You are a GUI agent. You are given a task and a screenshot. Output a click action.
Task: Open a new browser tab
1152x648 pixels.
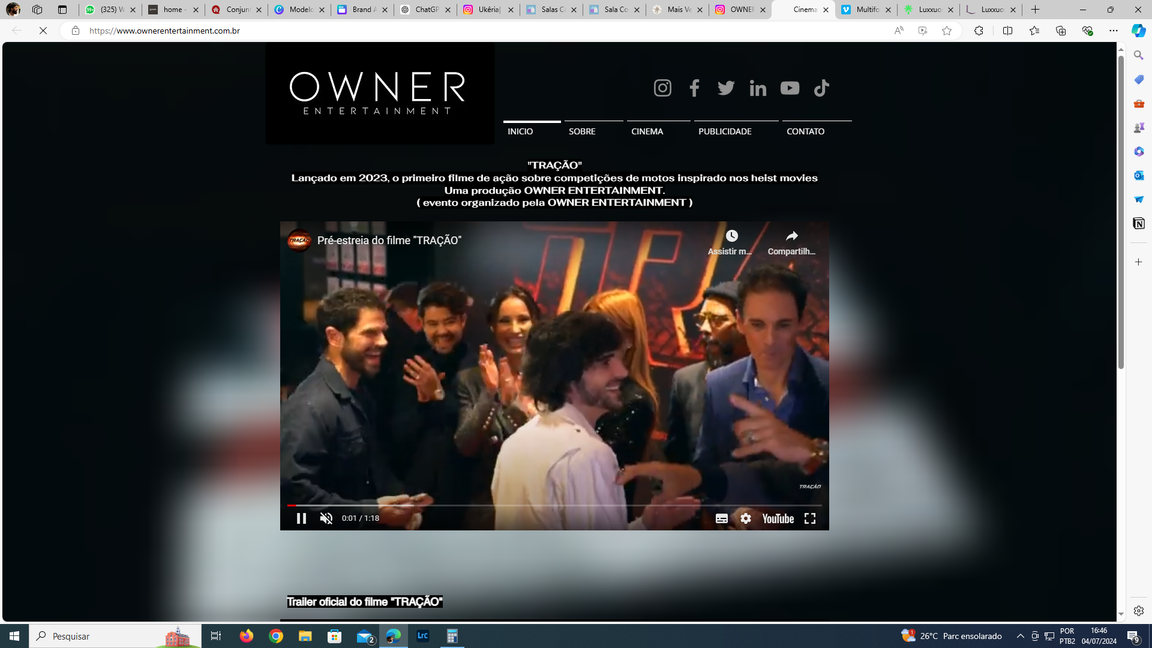(1035, 10)
